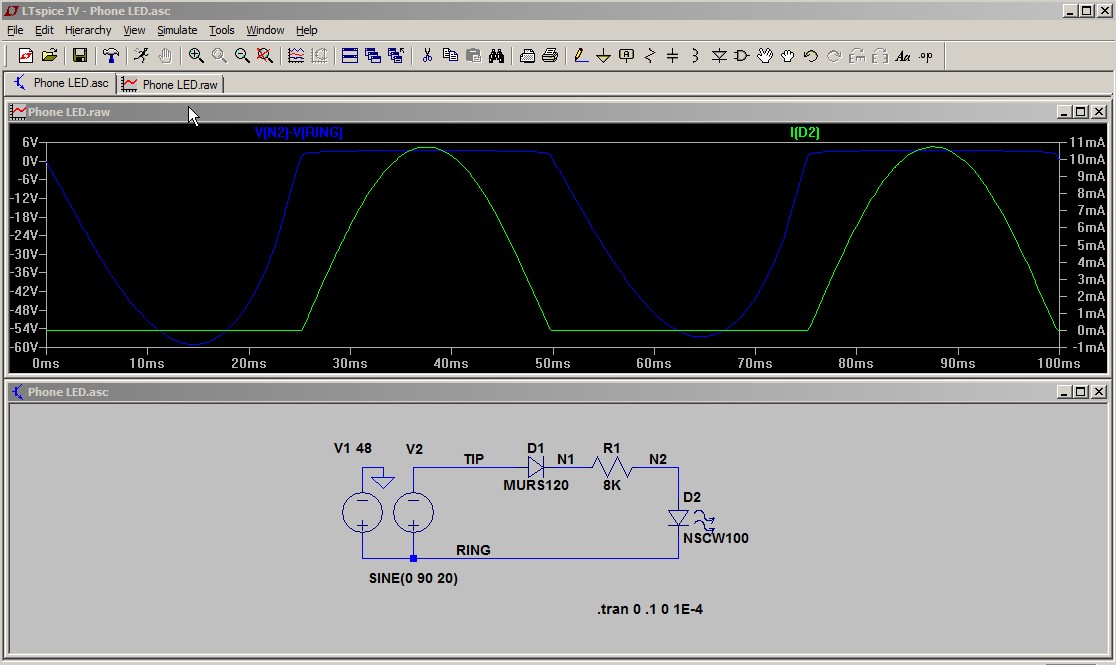Image resolution: width=1116 pixels, height=665 pixels.
Task: Select the Place Capacitor tool
Action: 673,56
